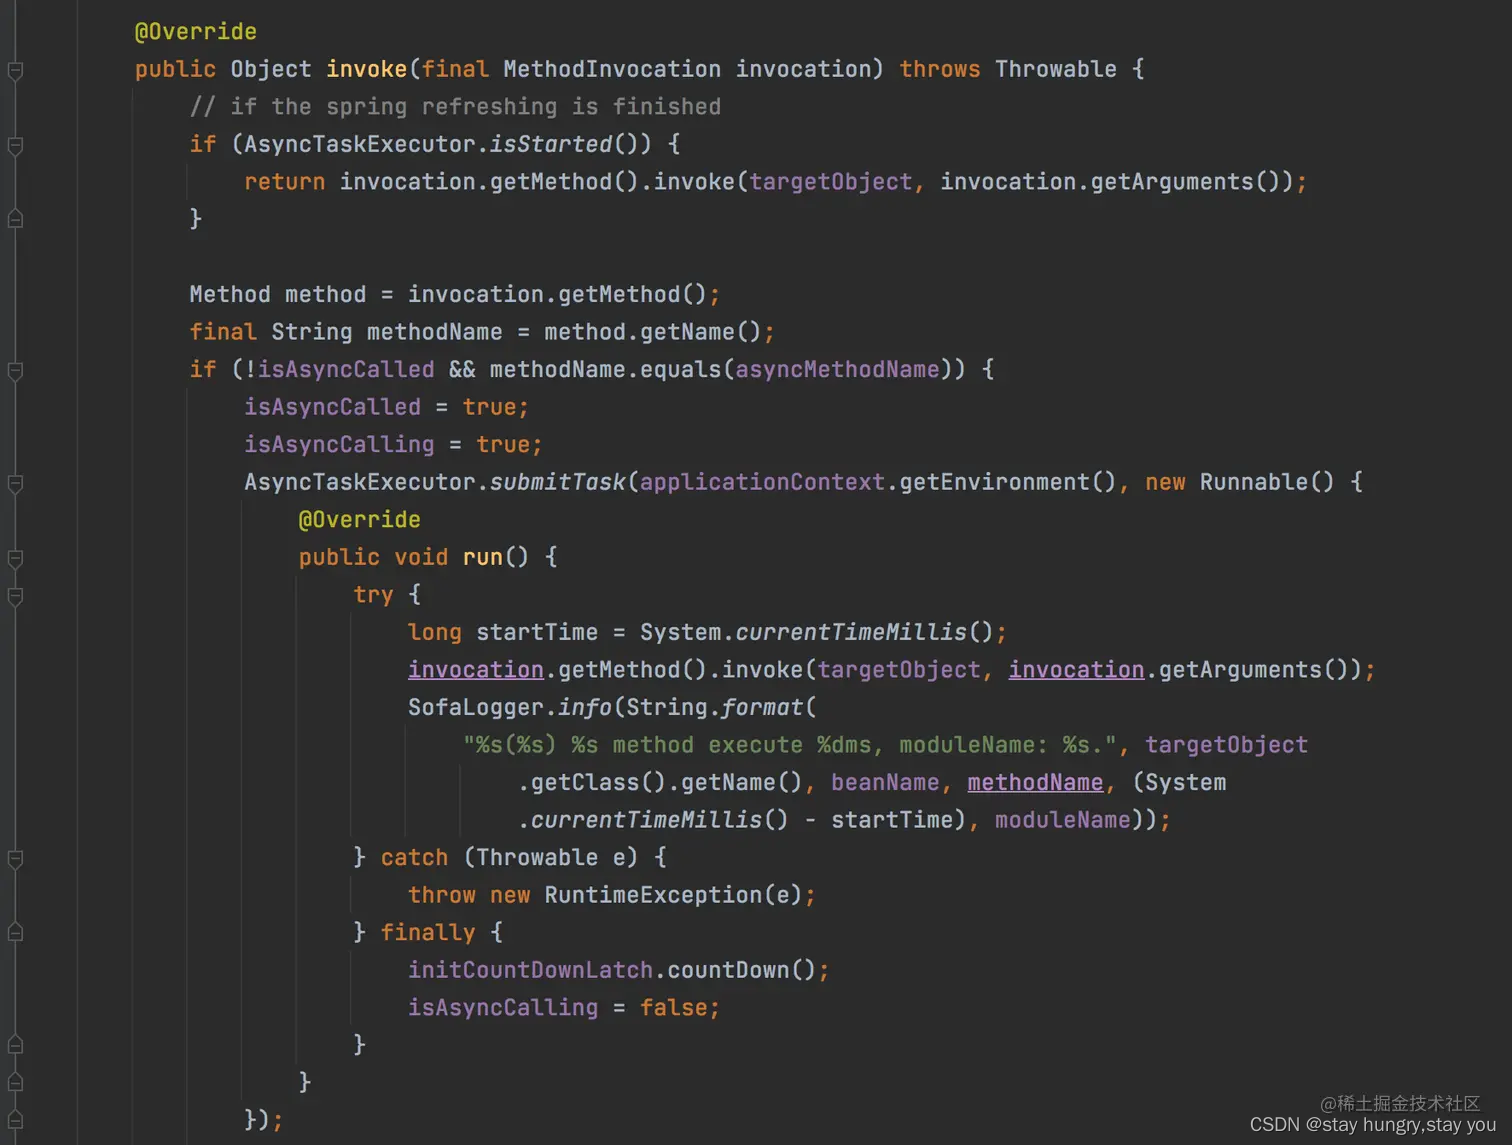Click the run method name
1512x1145 pixels.
pos(482,557)
